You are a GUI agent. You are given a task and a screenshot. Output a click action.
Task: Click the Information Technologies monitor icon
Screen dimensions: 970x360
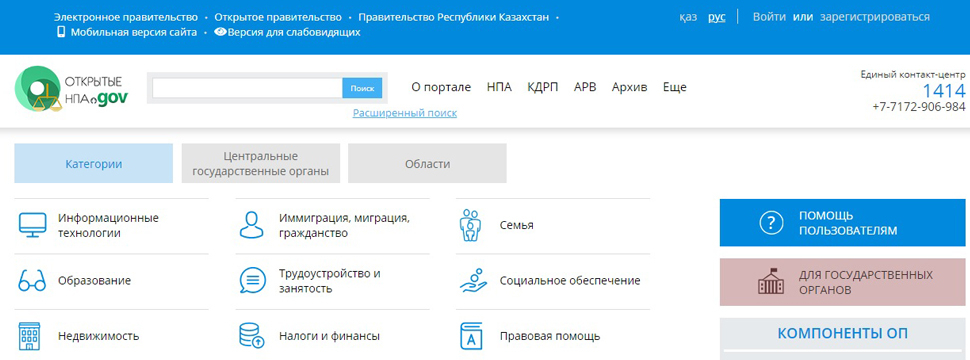pyautogui.click(x=32, y=226)
